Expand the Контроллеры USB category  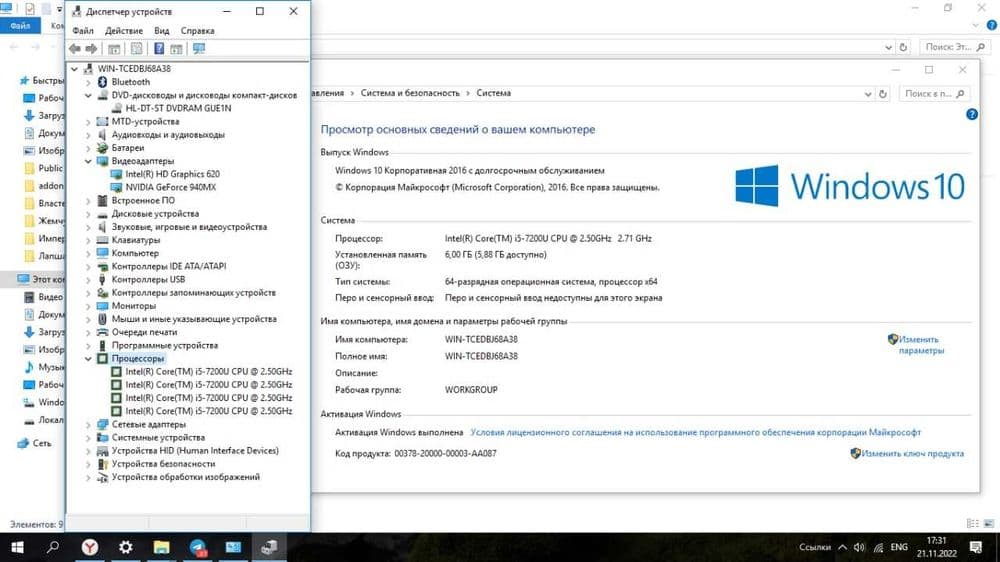(88, 279)
